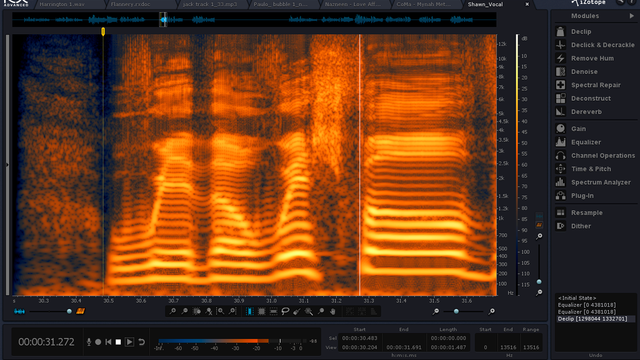Click the zoom to selection icon

tap(196, 311)
